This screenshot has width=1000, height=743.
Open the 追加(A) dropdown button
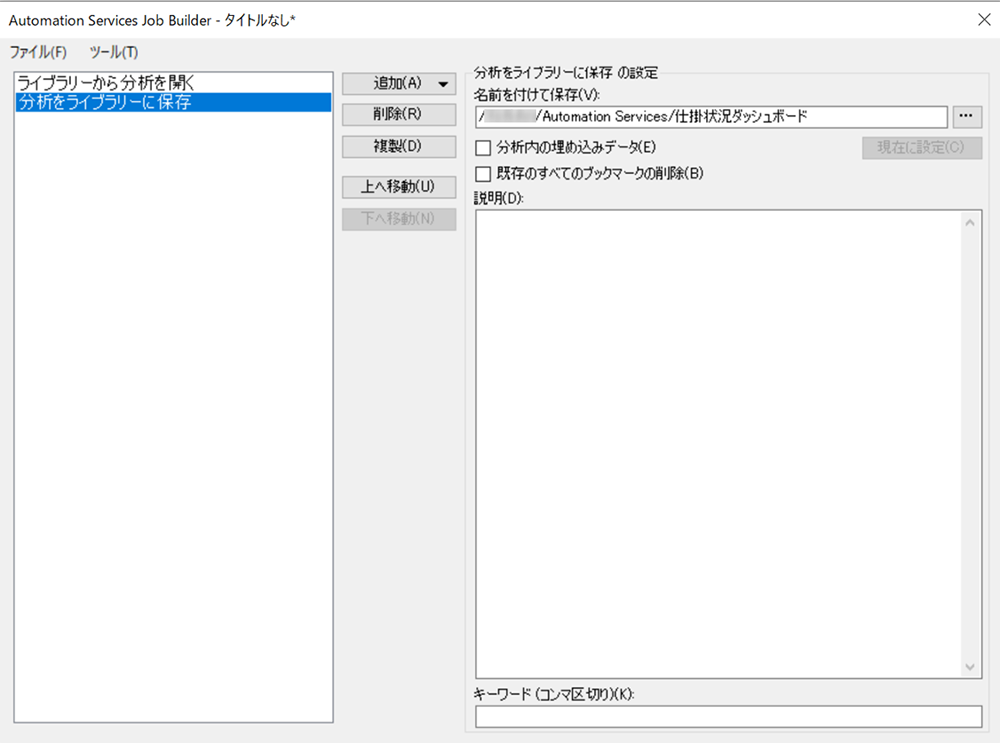click(x=399, y=84)
